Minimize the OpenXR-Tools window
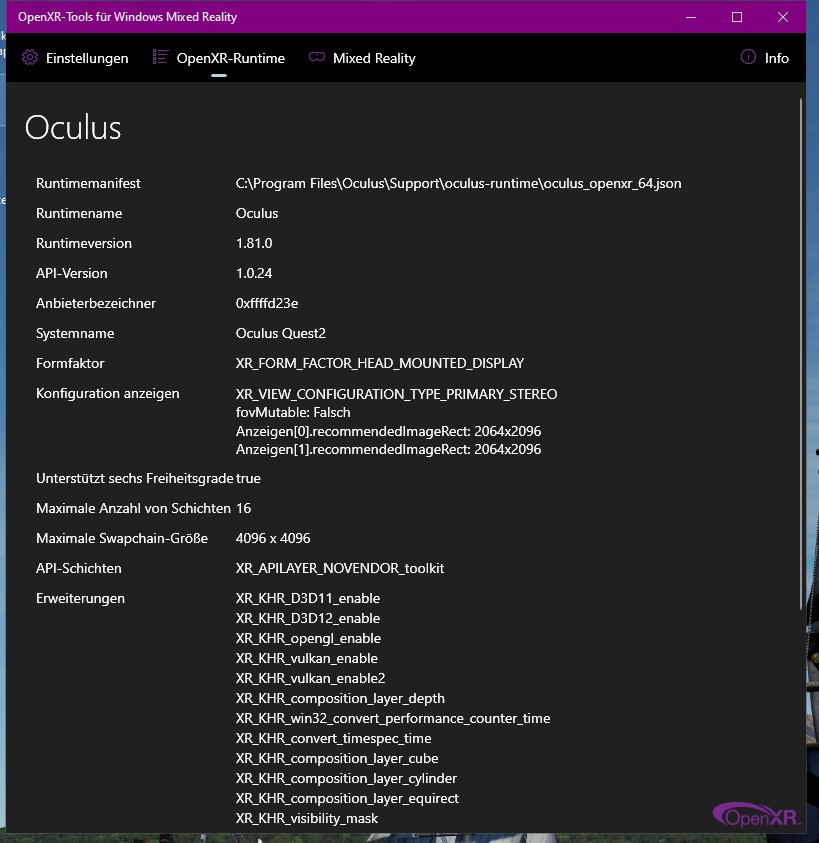 [x=691, y=17]
